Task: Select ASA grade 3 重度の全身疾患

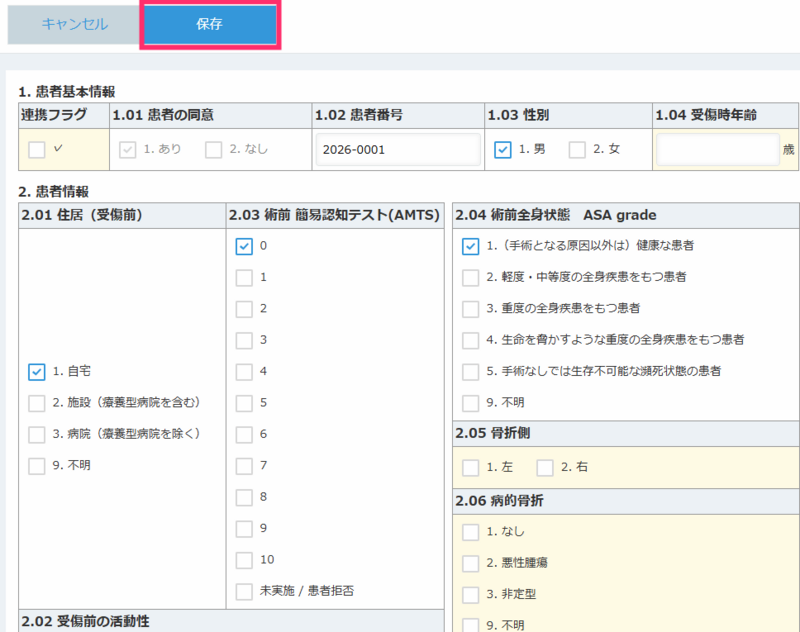Action: [x=470, y=309]
